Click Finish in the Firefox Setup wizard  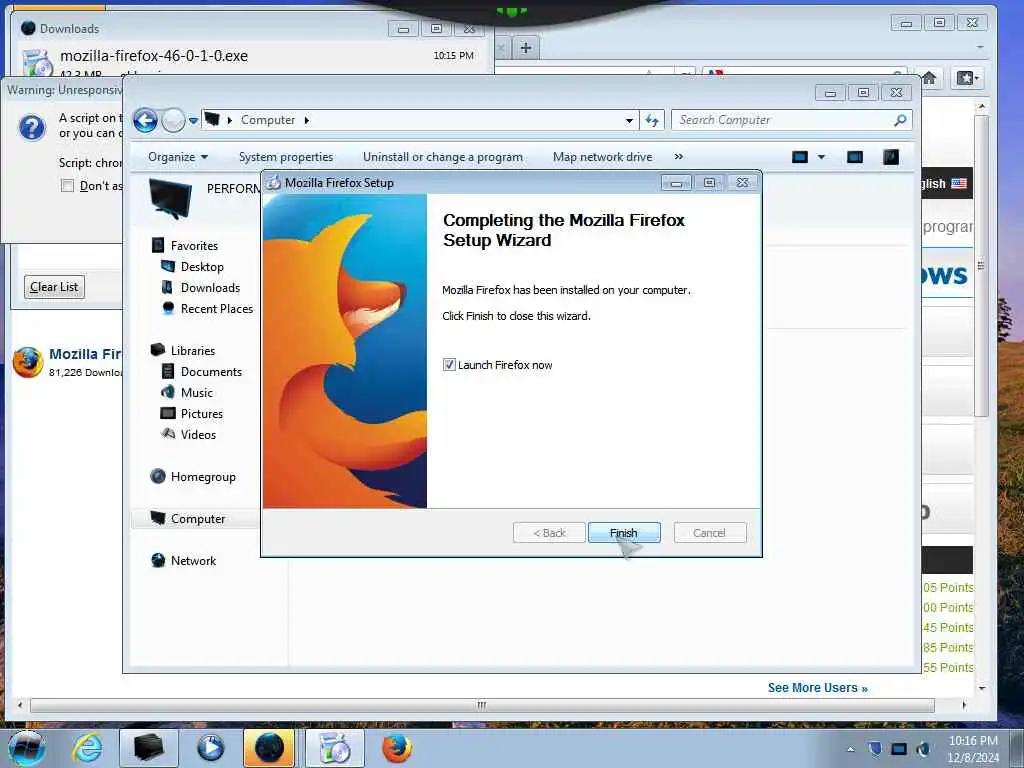point(624,533)
